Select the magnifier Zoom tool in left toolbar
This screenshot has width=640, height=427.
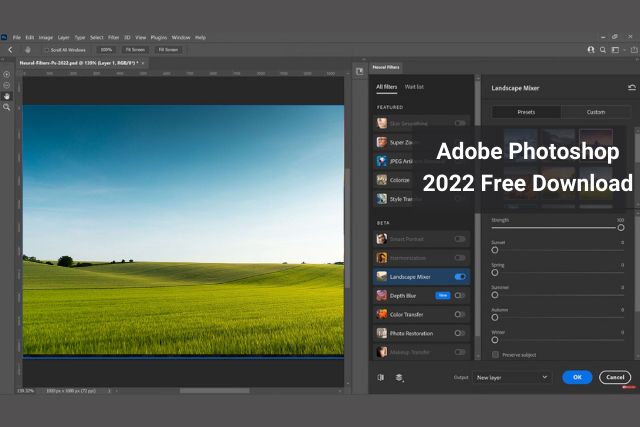click(7, 107)
